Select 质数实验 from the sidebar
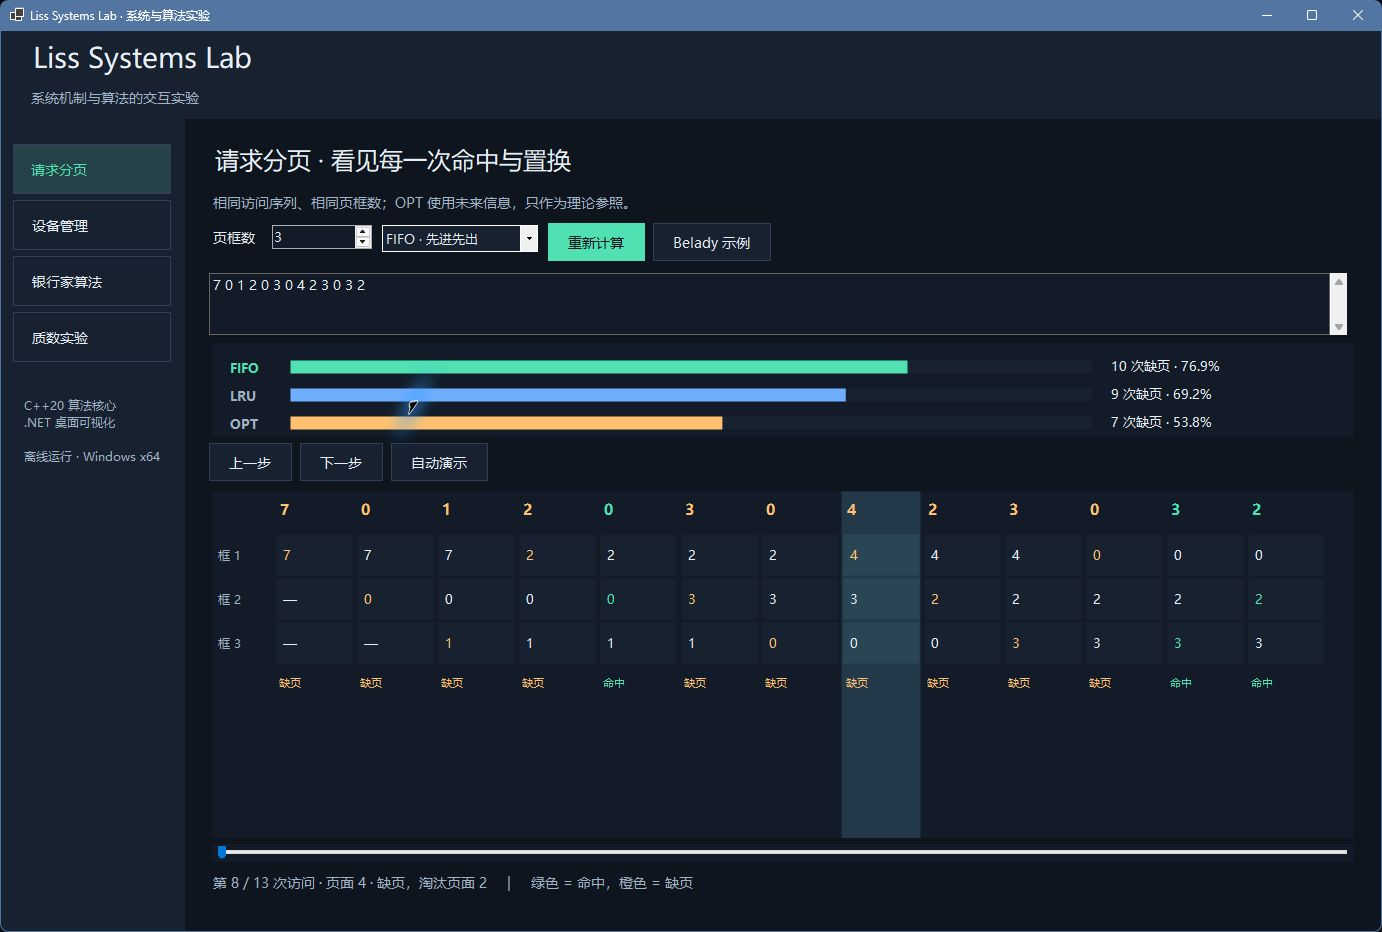This screenshot has height=932, width=1382. pos(92,337)
